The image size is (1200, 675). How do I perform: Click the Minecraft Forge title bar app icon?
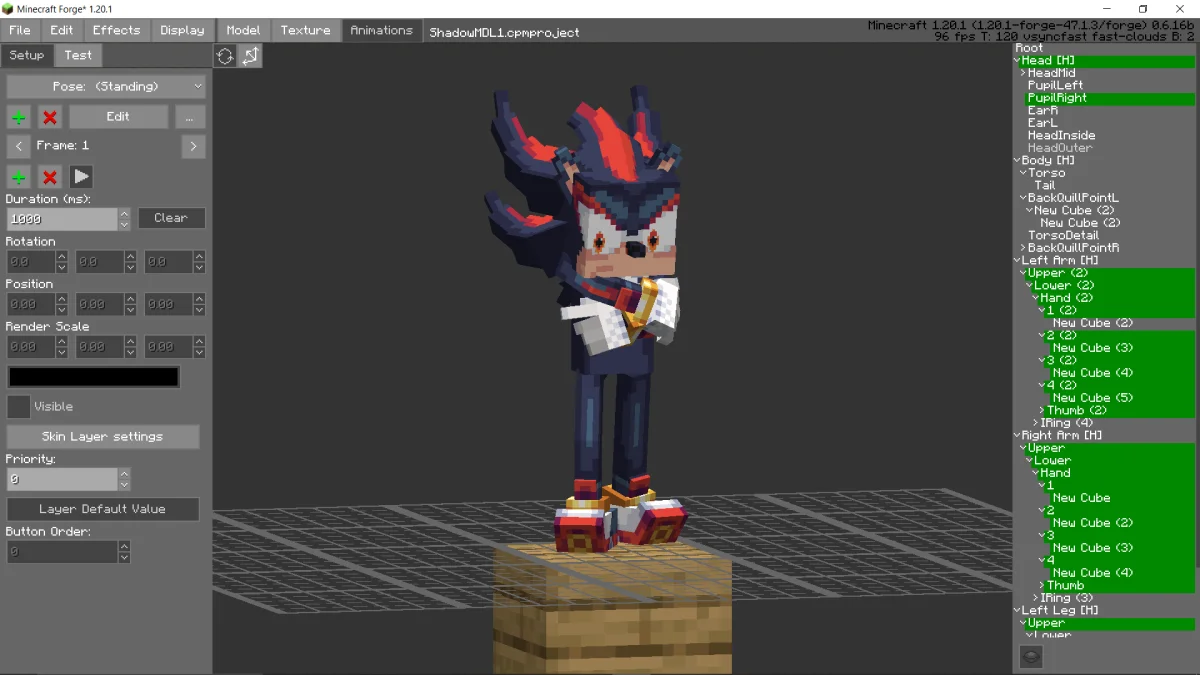point(8,9)
